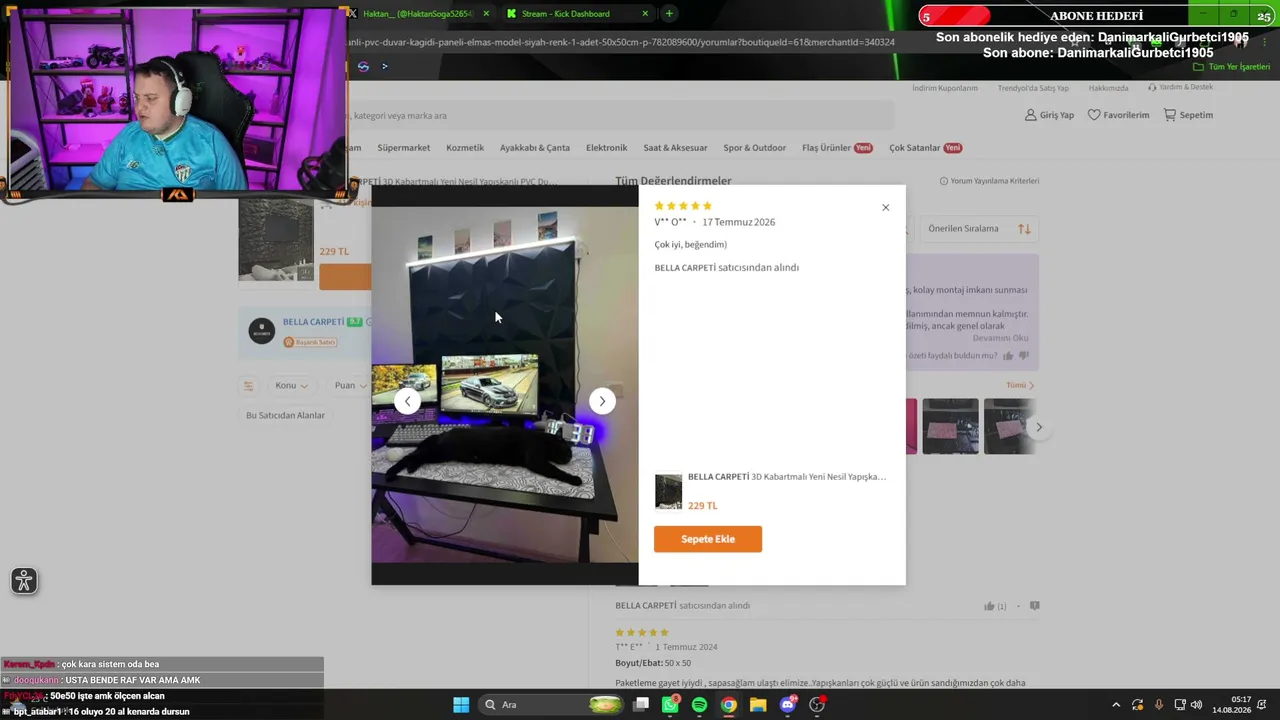Open Yardım & Destek help link
The width and height of the screenshot is (1280, 720).
(x=1180, y=88)
